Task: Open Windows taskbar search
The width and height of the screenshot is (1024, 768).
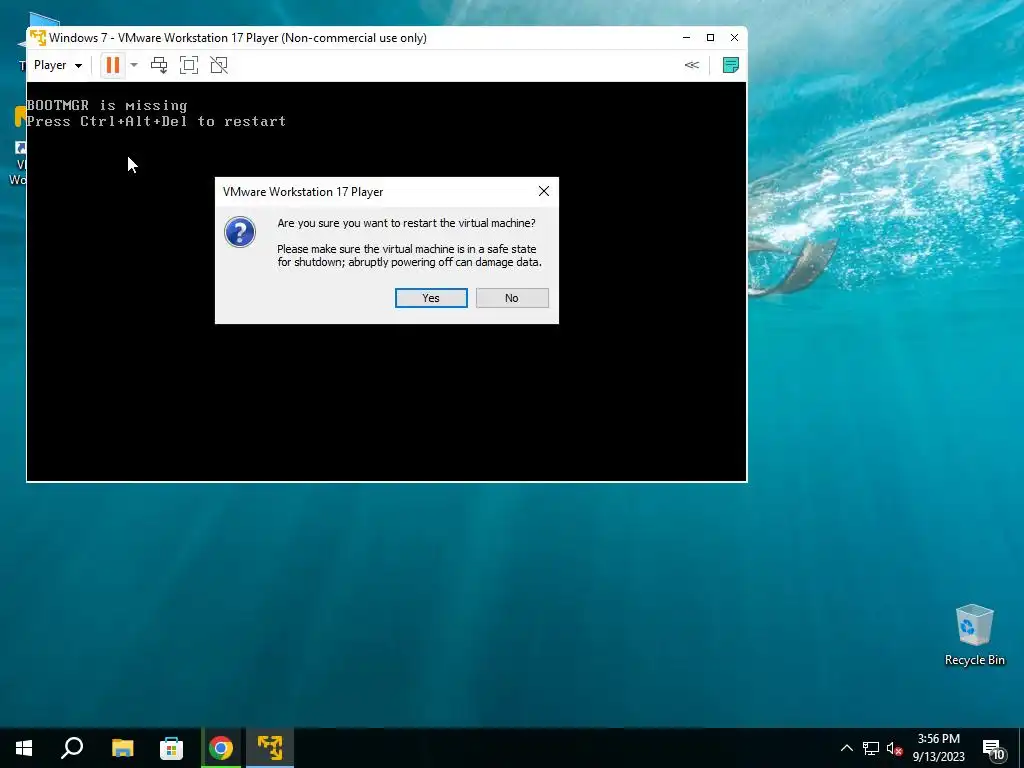Action: 72,748
